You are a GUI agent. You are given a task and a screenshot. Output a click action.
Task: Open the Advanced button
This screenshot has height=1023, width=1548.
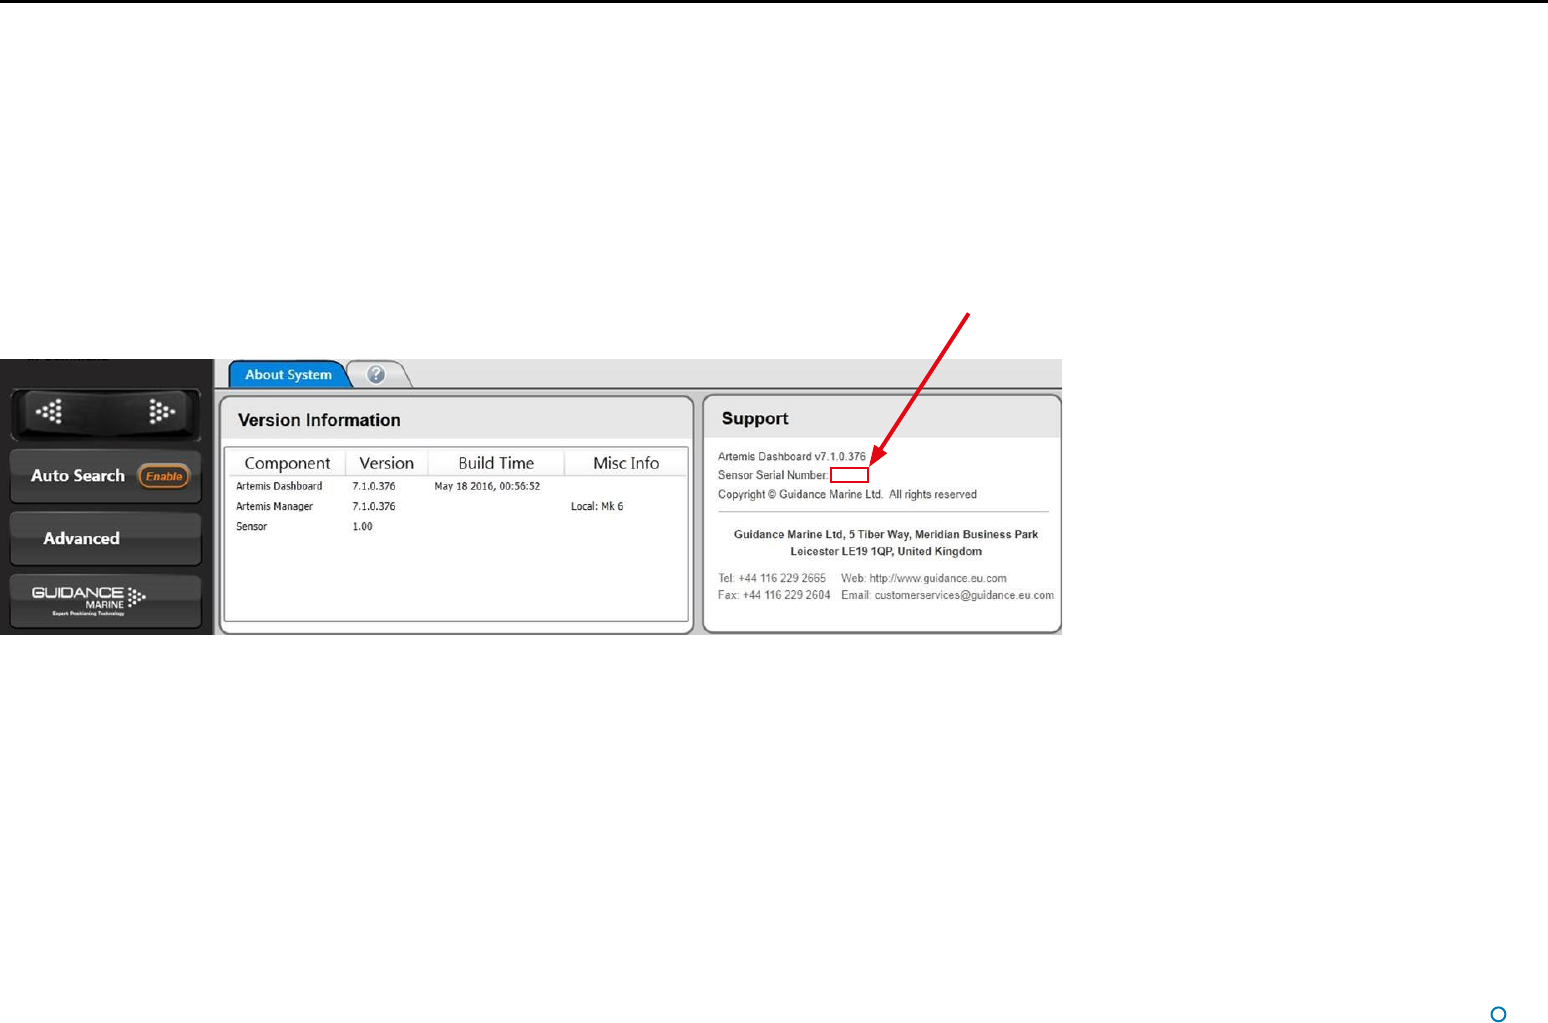pos(105,538)
